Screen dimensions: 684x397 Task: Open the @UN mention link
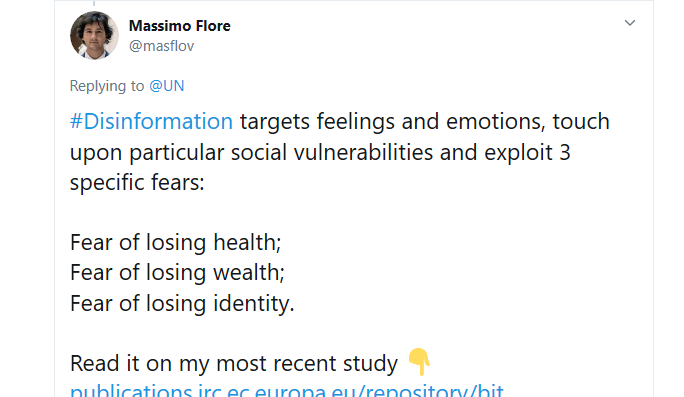coord(167,86)
